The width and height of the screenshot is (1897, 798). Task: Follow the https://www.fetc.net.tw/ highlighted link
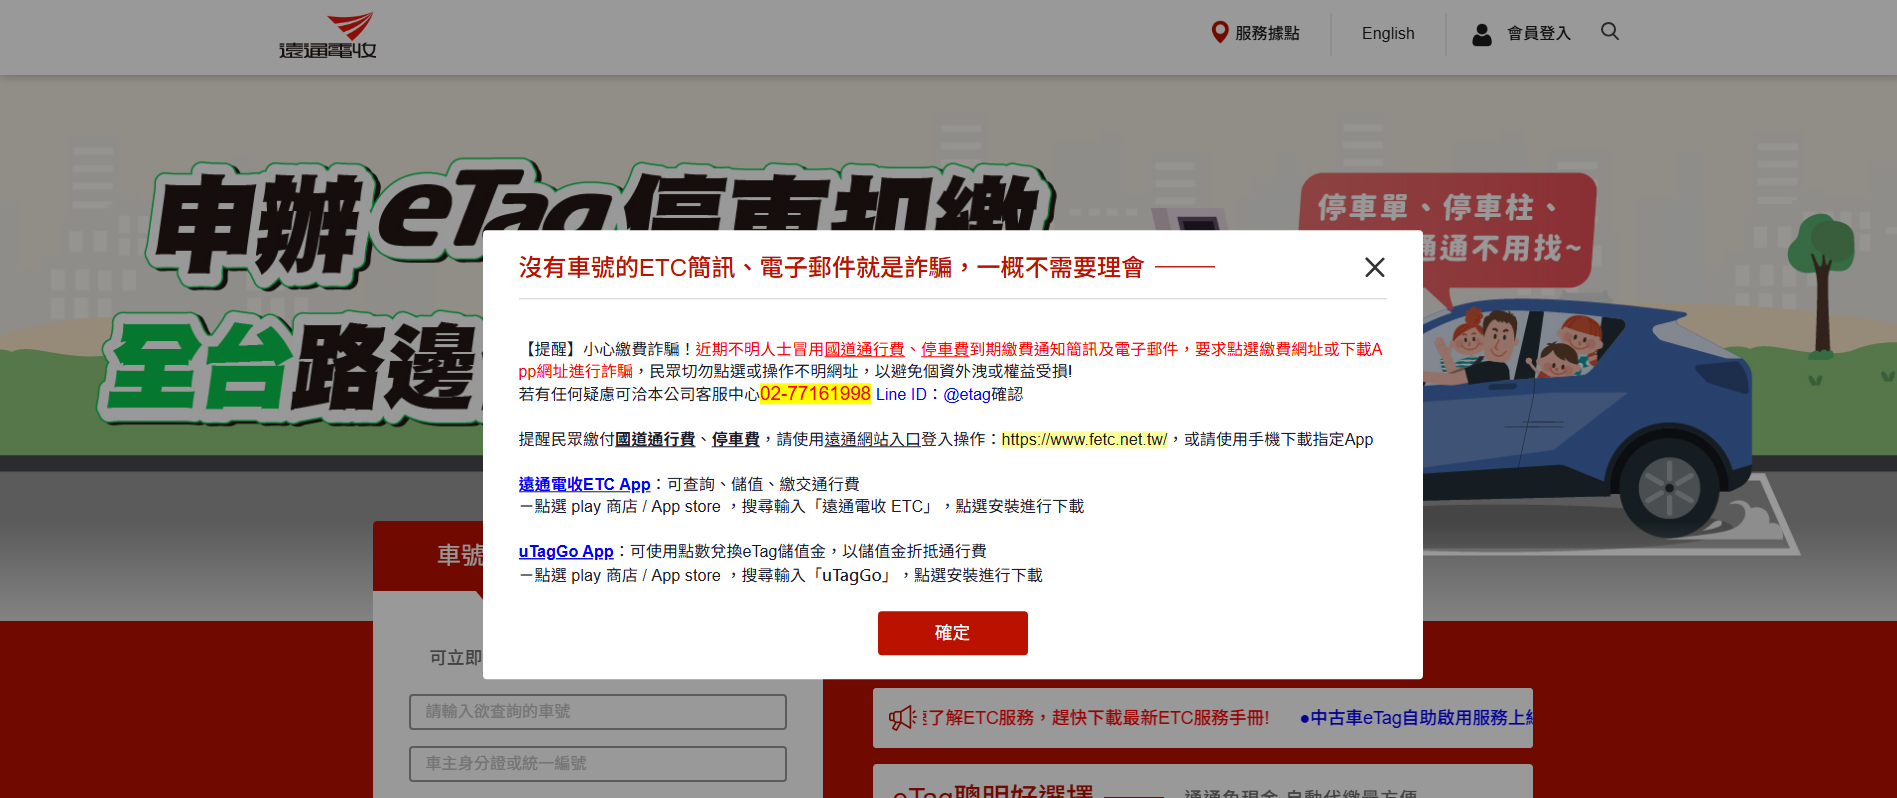(1084, 439)
